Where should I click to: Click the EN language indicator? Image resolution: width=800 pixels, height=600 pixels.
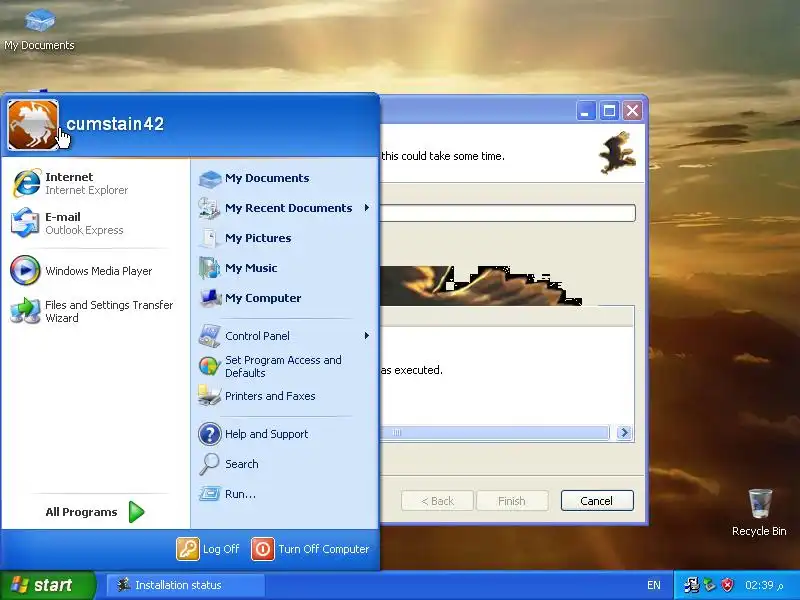[x=654, y=585]
